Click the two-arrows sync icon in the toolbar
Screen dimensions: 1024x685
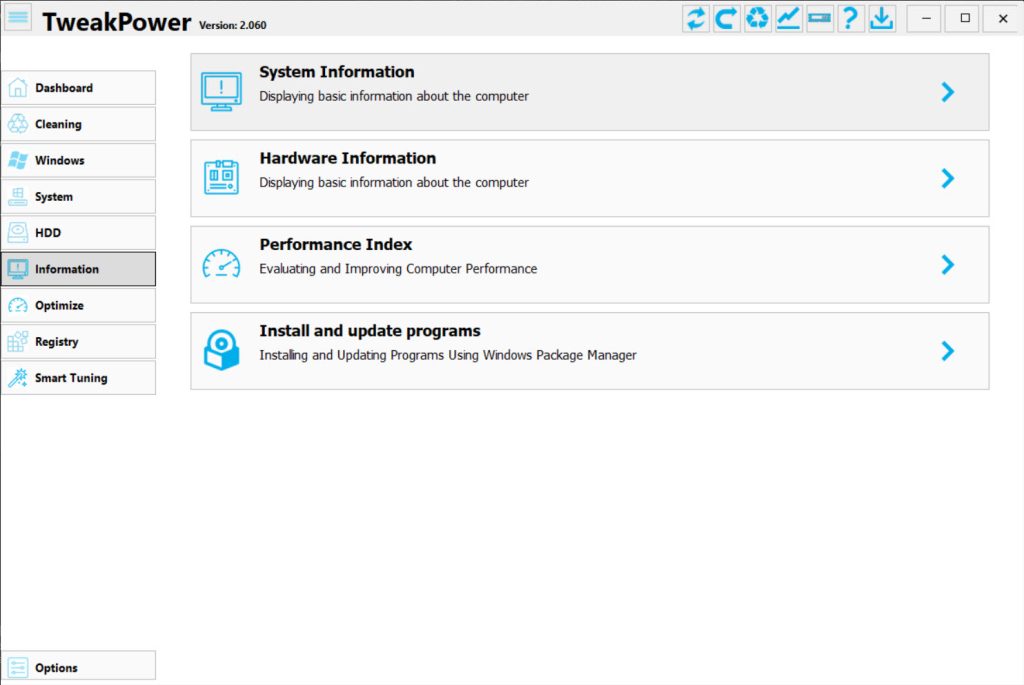click(x=696, y=18)
